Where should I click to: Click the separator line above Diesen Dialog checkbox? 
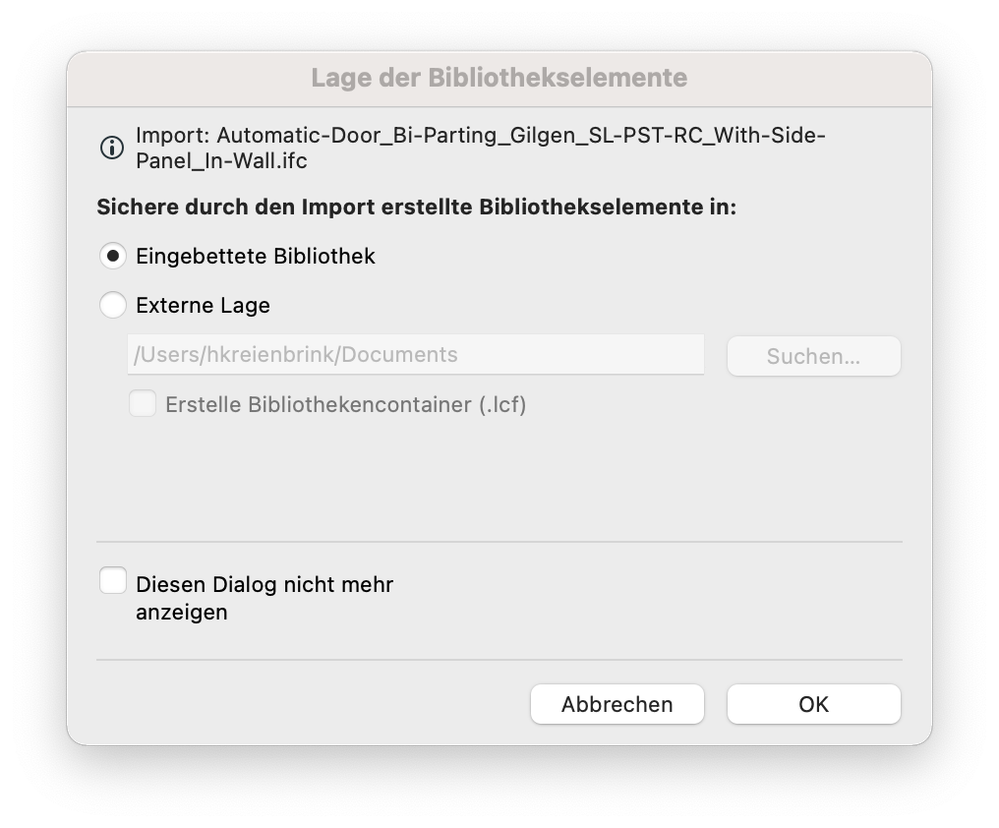click(500, 542)
